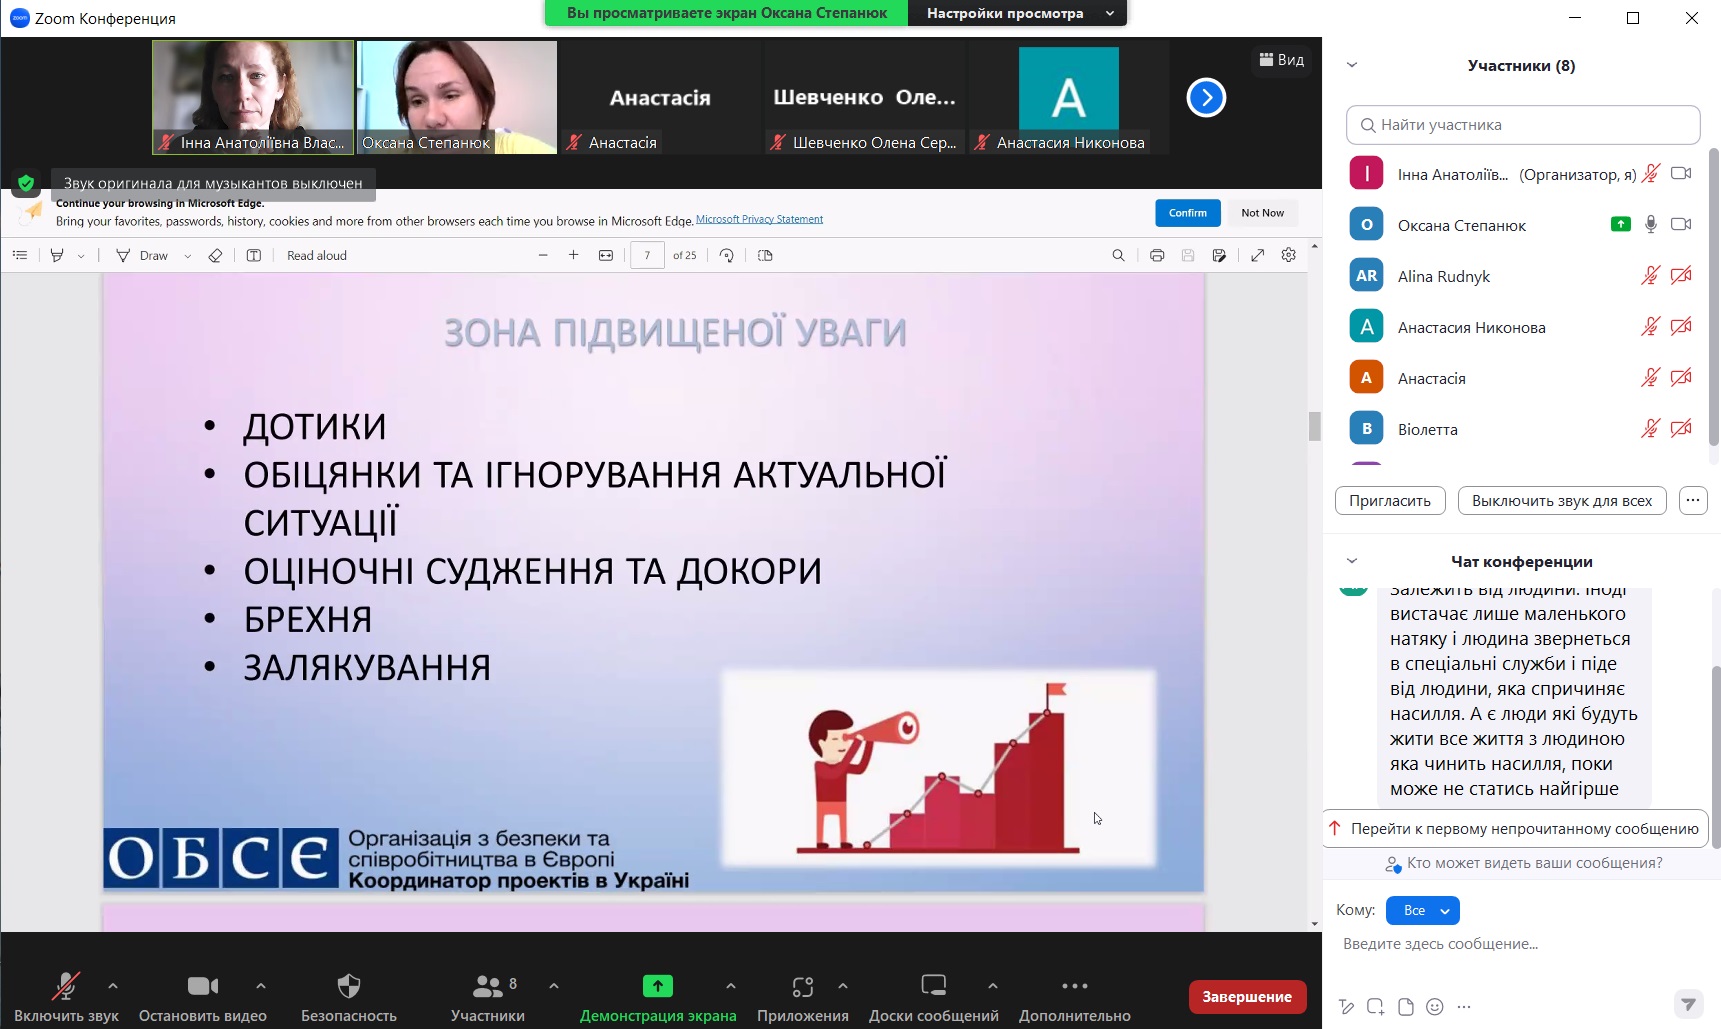This screenshot has height=1029, width=1721.
Task: Select Анастасия Никонова tile in gallery strip
Action: (x=1069, y=97)
